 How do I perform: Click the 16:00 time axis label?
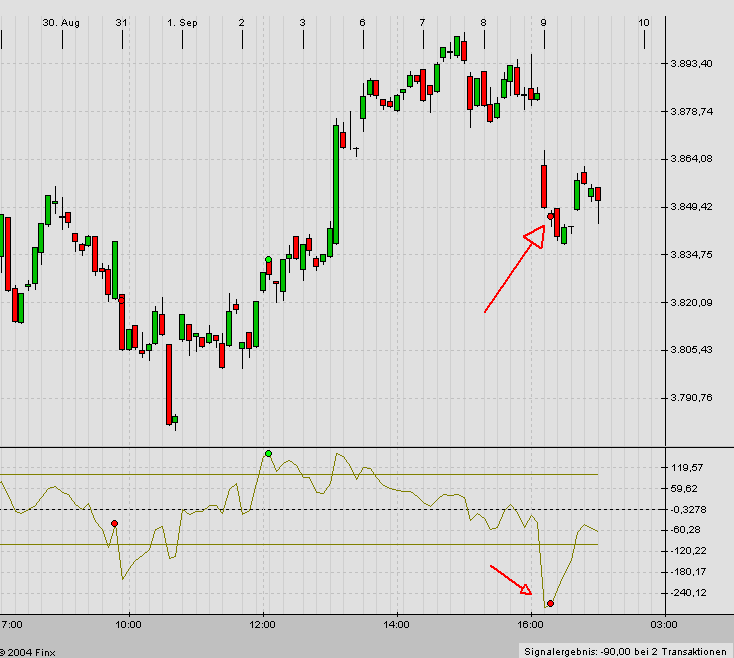530,625
